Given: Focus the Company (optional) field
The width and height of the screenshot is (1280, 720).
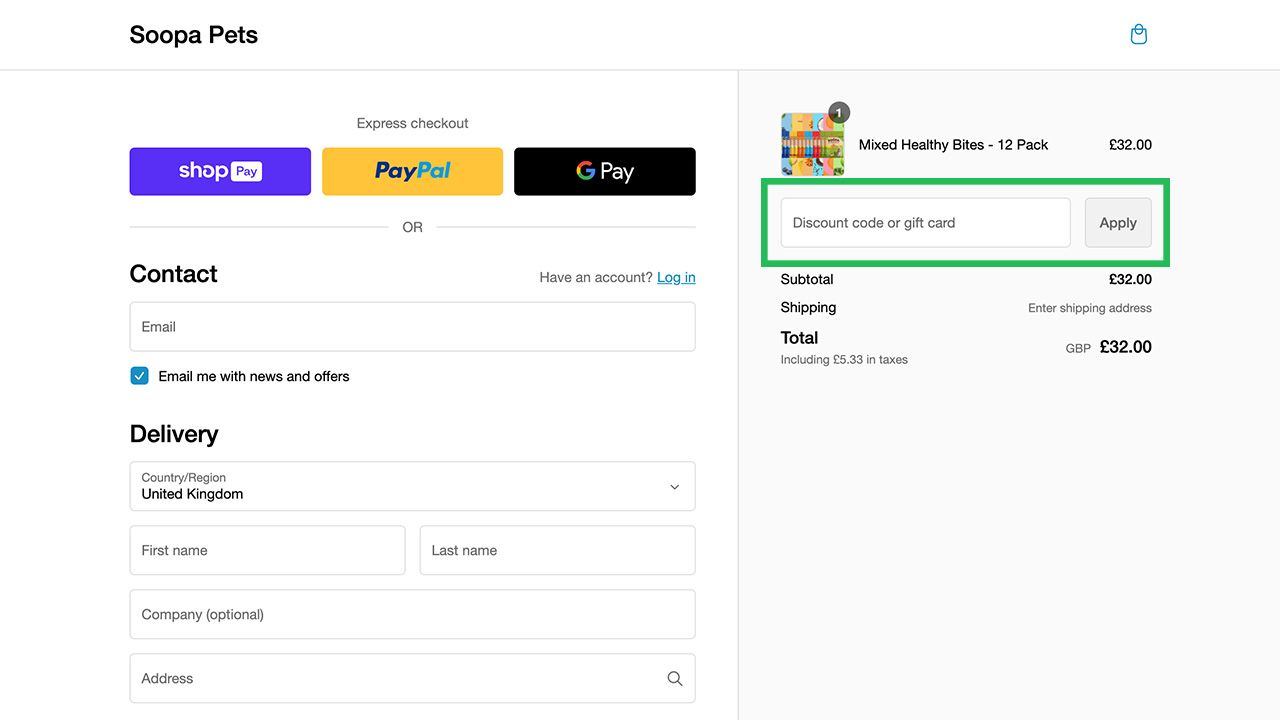Looking at the screenshot, I should point(412,614).
